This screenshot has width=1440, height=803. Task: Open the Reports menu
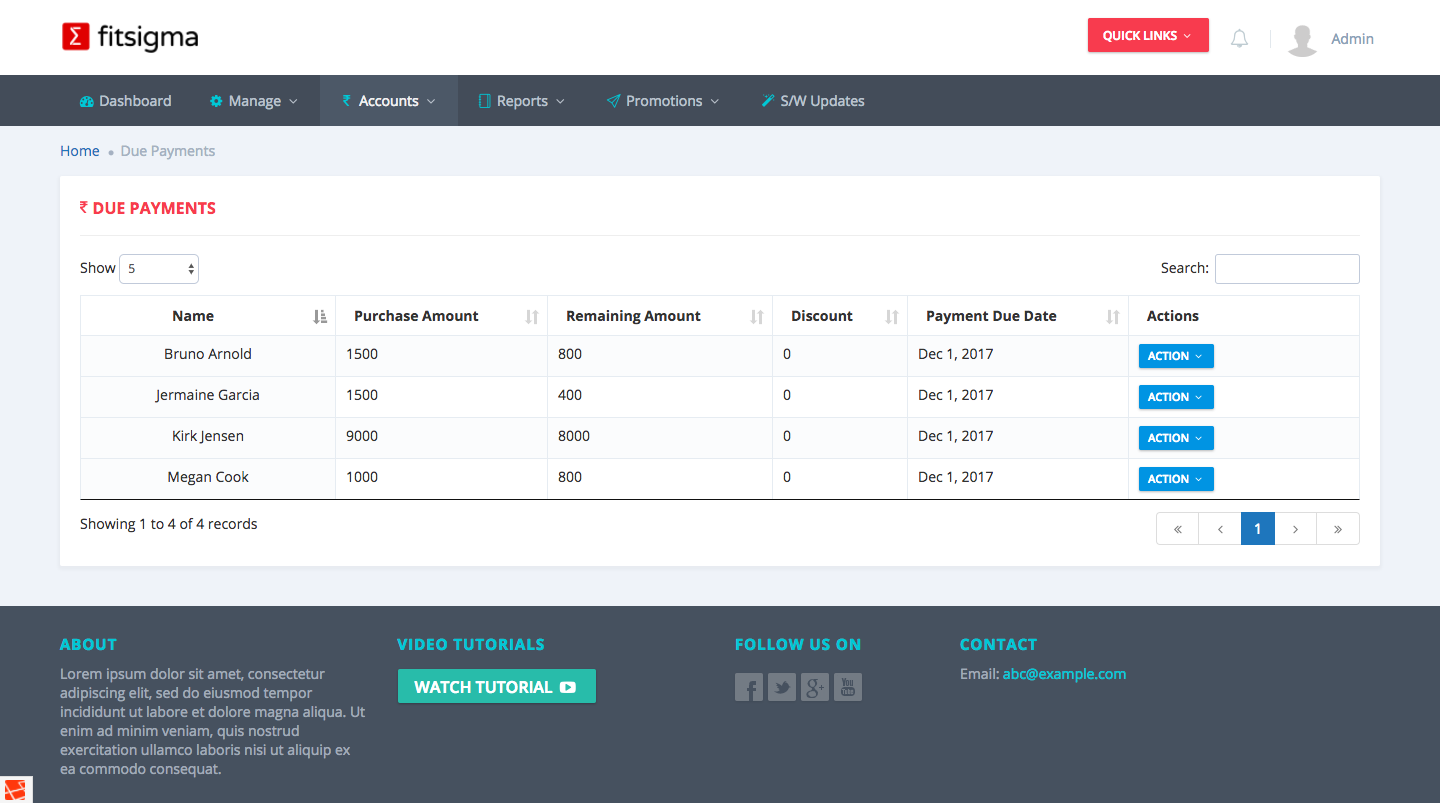pos(522,101)
